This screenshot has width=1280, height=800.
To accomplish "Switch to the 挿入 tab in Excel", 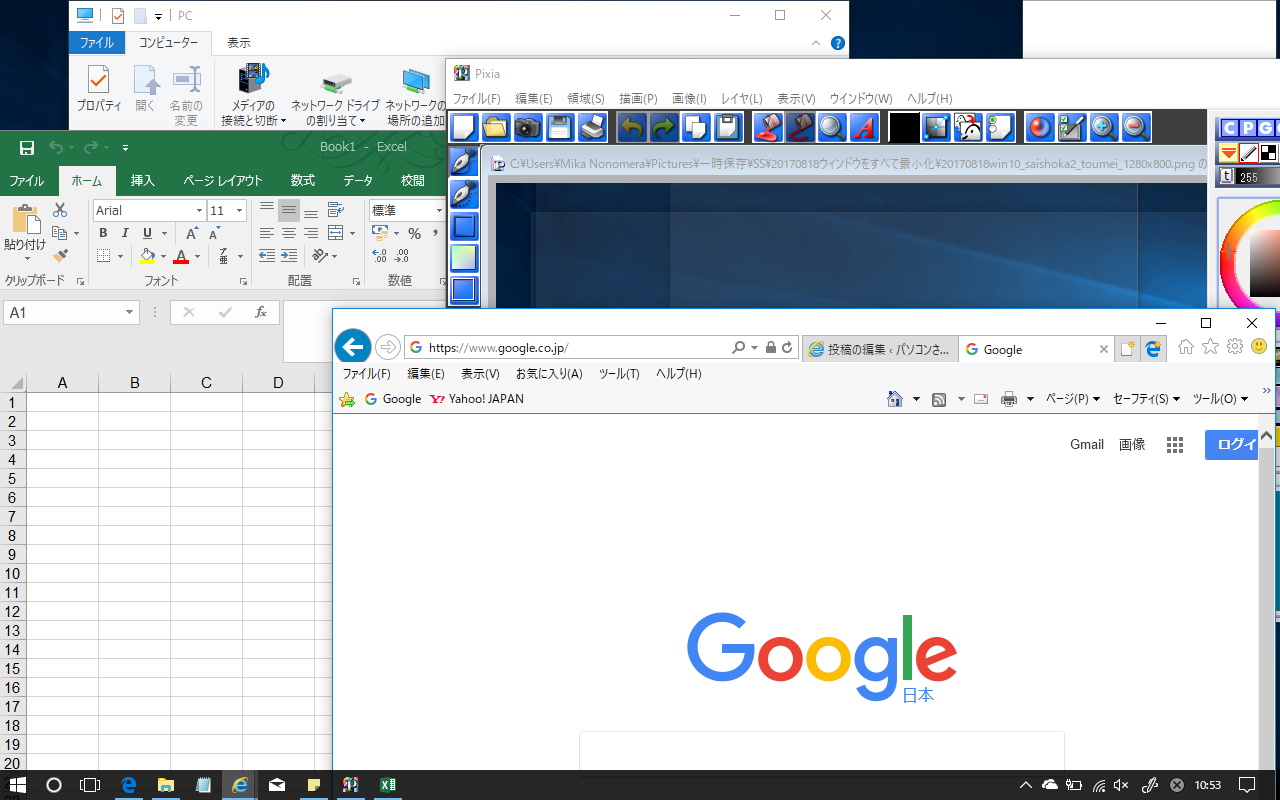I will click(143, 181).
